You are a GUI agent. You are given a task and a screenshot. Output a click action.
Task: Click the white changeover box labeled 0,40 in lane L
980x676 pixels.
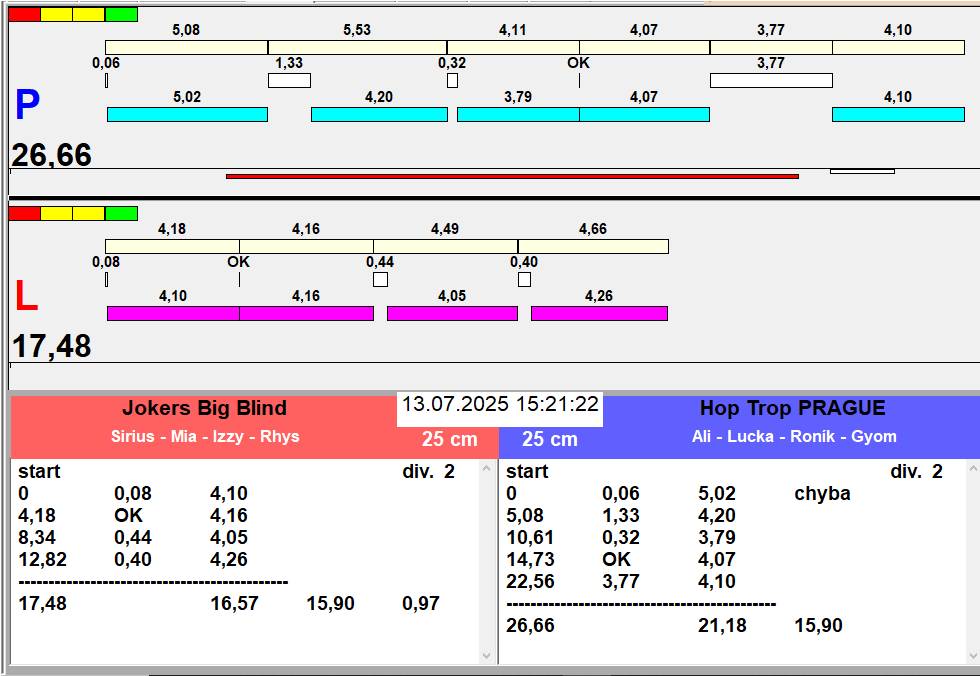pyautogui.click(x=524, y=279)
